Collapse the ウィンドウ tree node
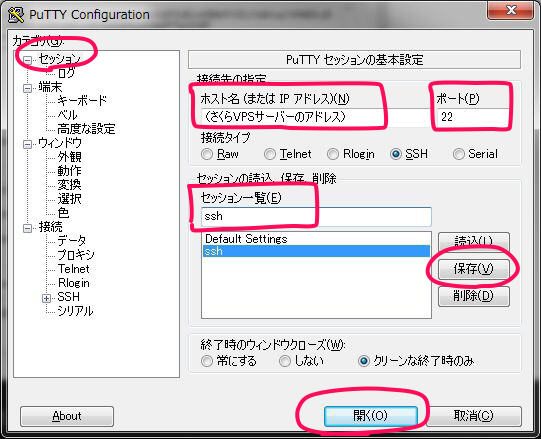 [27, 144]
